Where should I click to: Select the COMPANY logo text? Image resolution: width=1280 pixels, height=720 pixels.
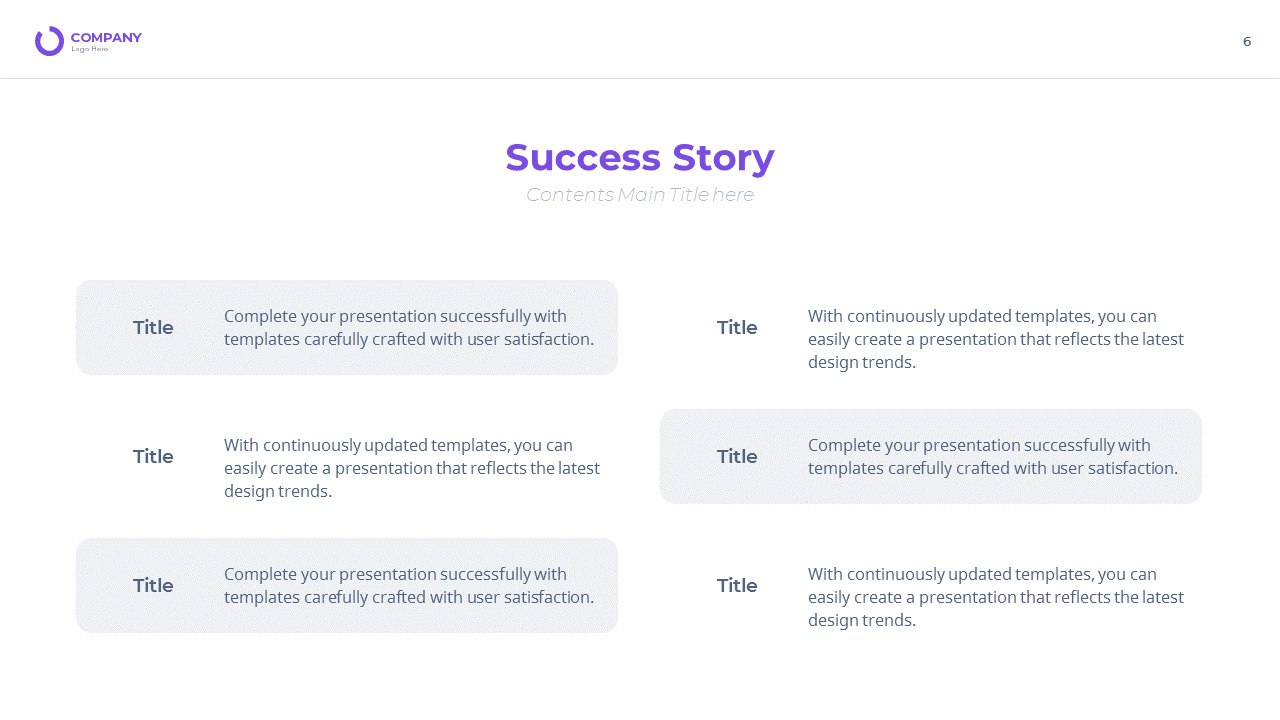pos(106,37)
